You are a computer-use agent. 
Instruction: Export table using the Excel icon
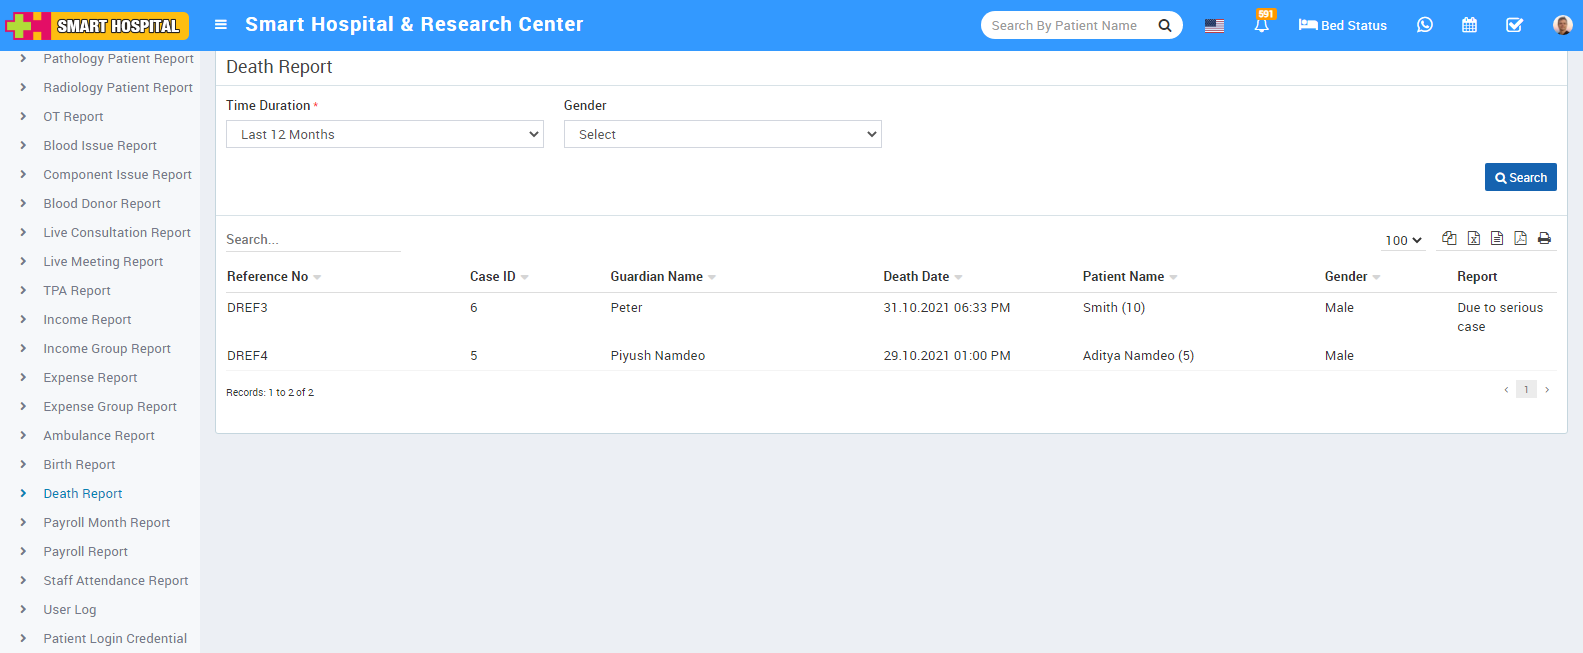(1473, 238)
